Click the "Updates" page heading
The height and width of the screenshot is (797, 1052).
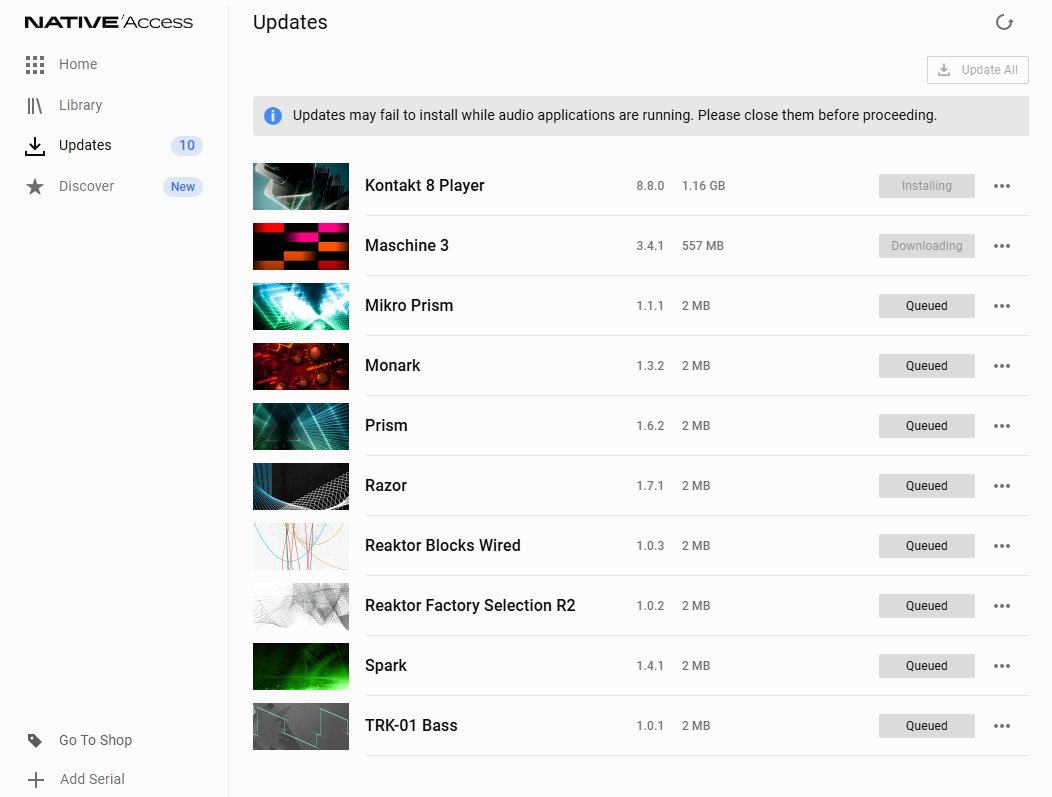pos(290,23)
